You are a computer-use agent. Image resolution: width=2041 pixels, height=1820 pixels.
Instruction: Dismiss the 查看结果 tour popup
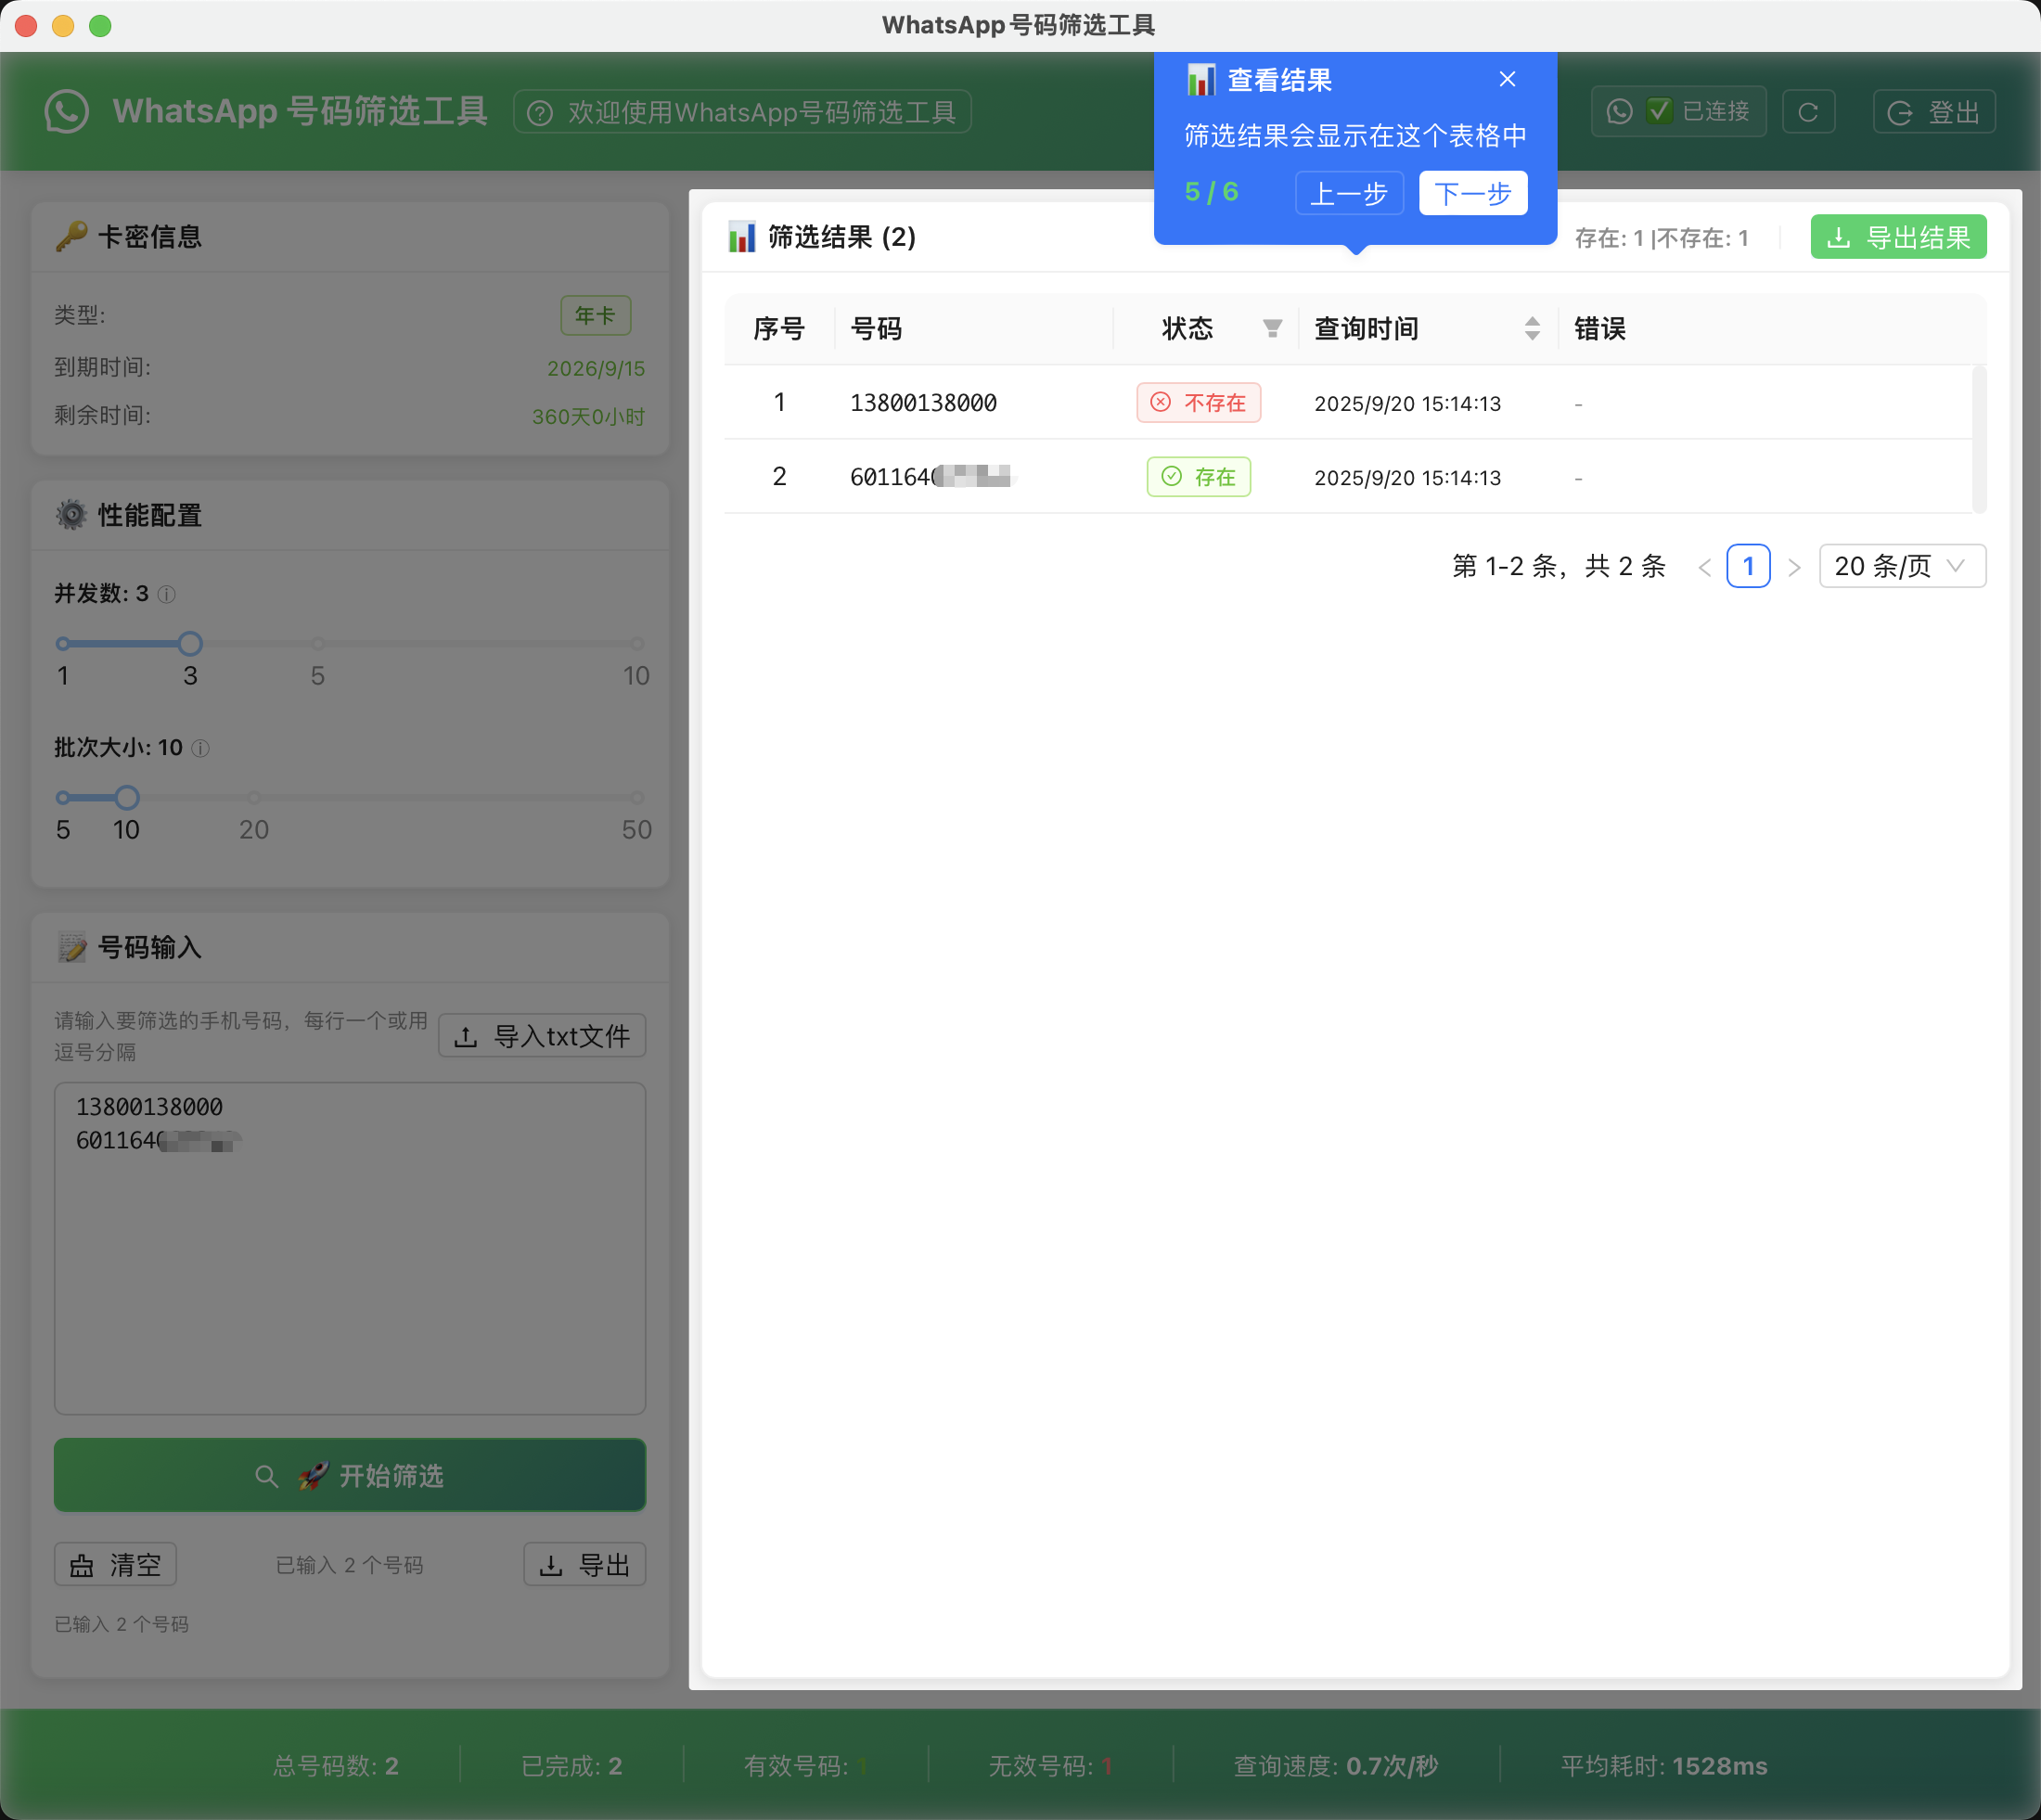[x=1507, y=78]
